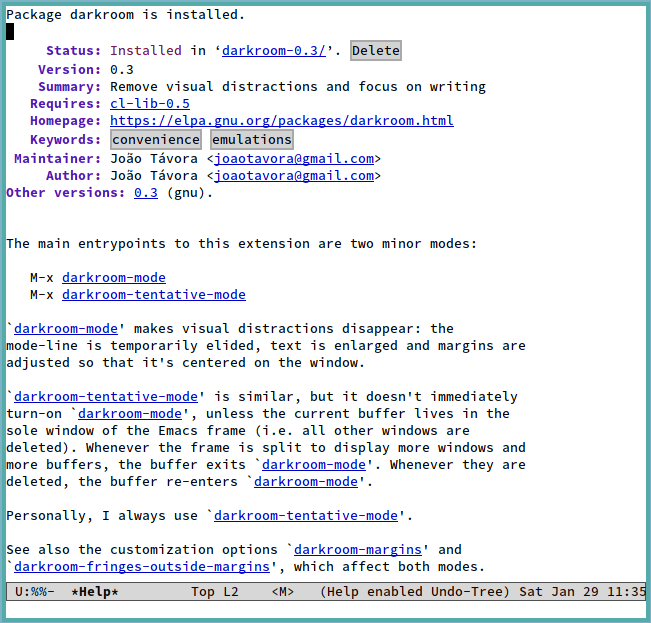
Task: Click the Undo-Tree minor mode in mode line
Action: (x=466, y=591)
